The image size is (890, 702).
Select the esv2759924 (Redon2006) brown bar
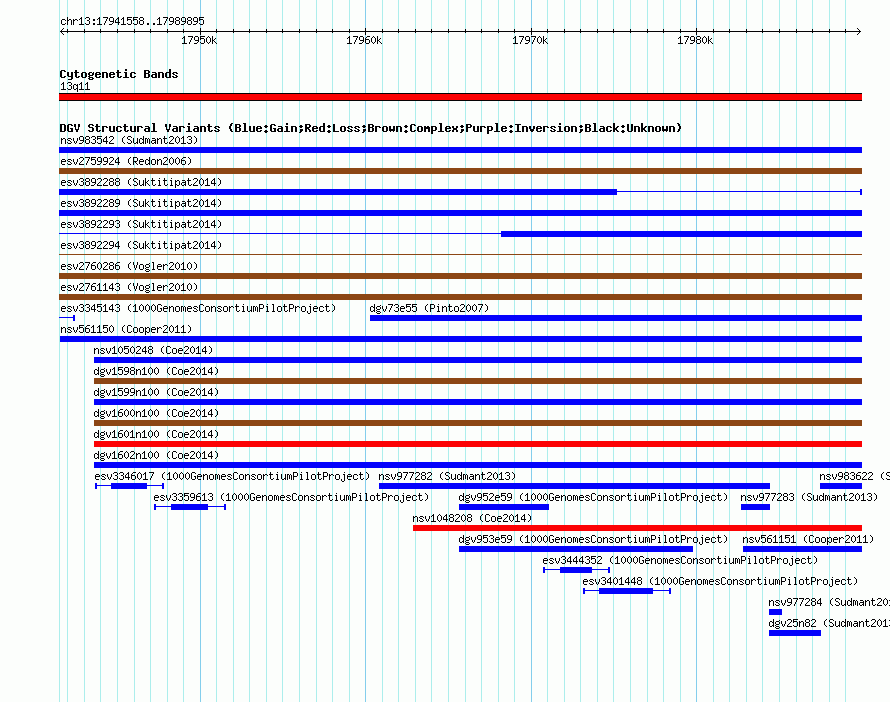pyautogui.click(x=460, y=171)
